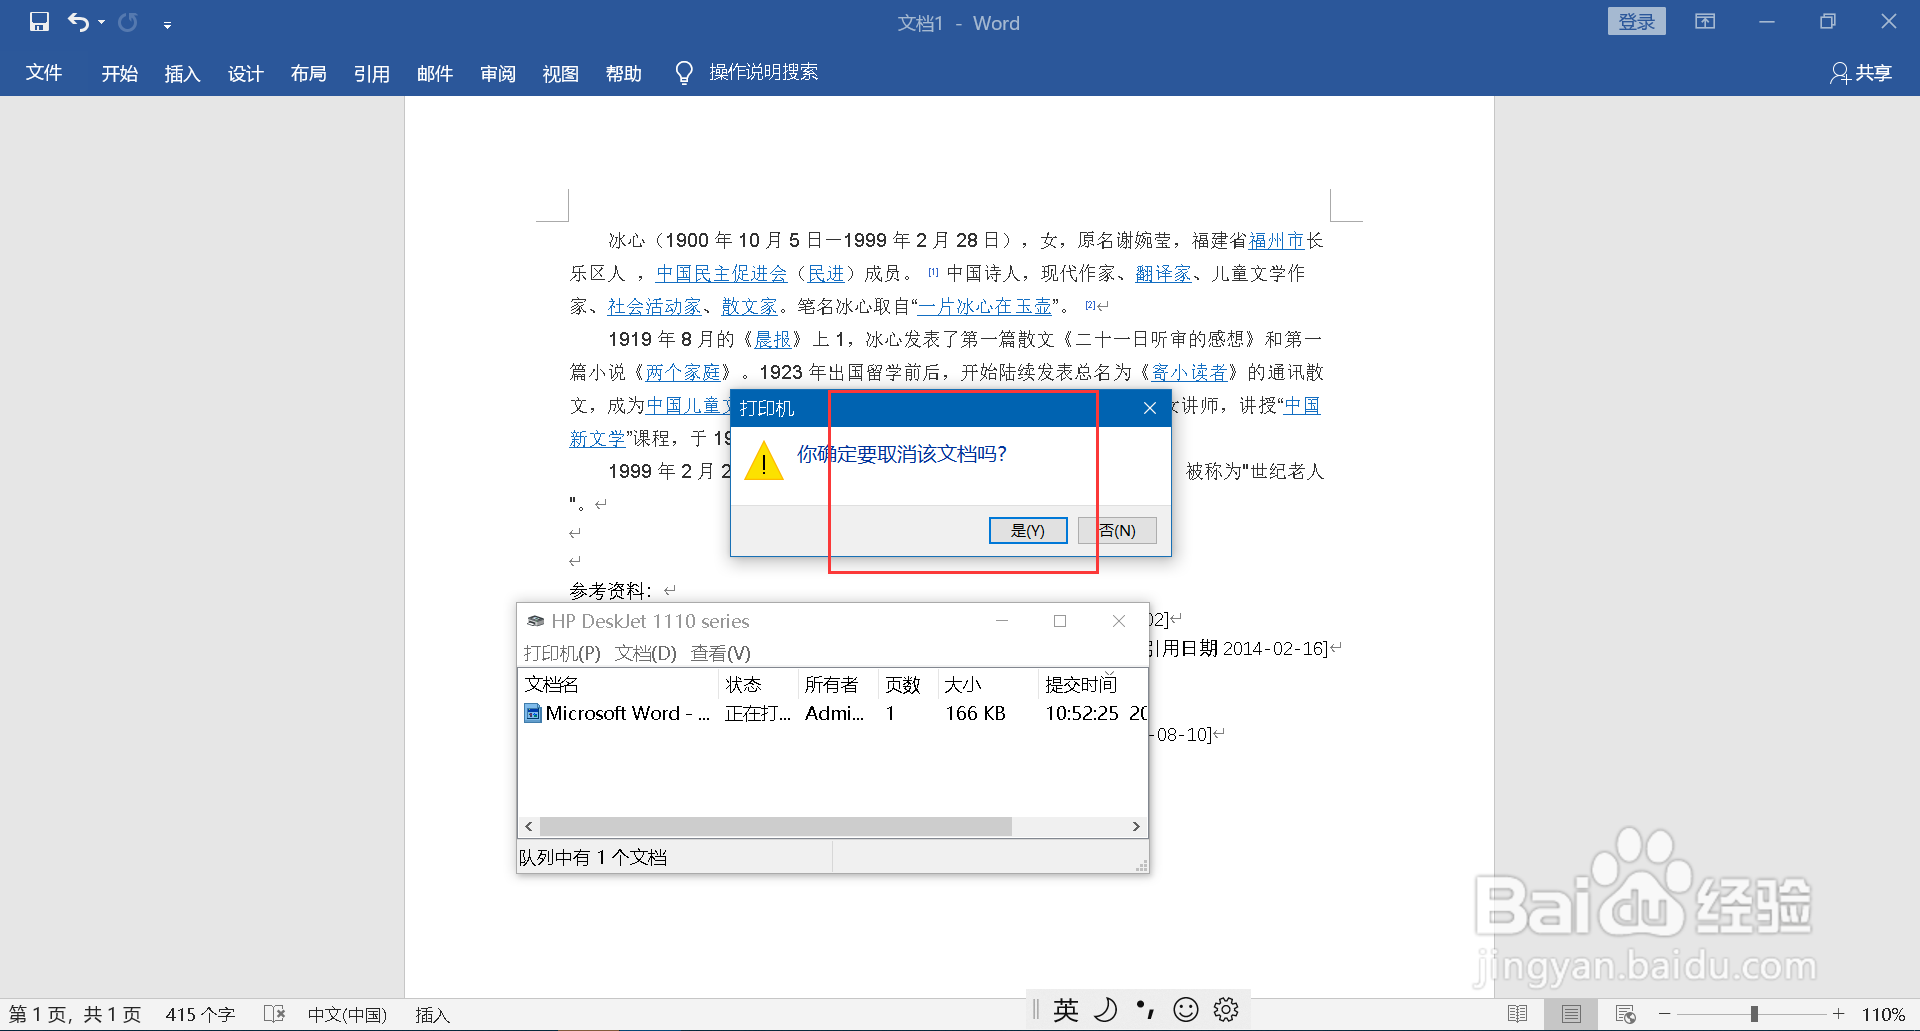Click the 登录 sign-in button
The image size is (1920, 1031).
(x=1636, y=22)
